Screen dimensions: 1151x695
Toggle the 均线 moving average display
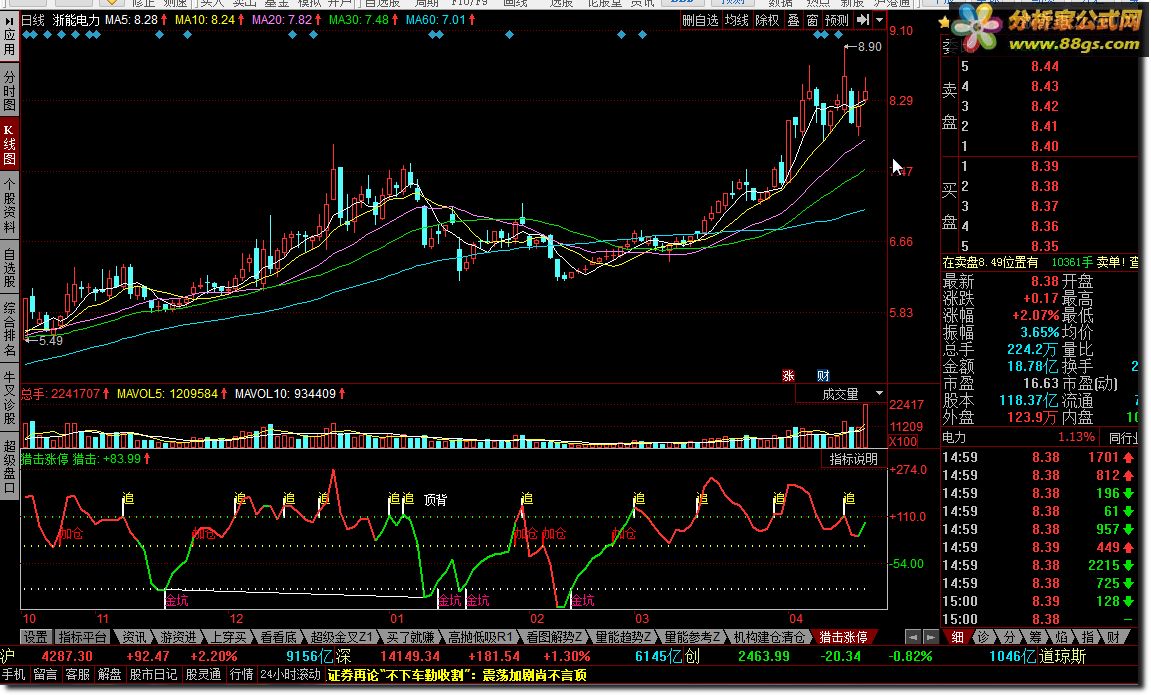click(736, 21)
